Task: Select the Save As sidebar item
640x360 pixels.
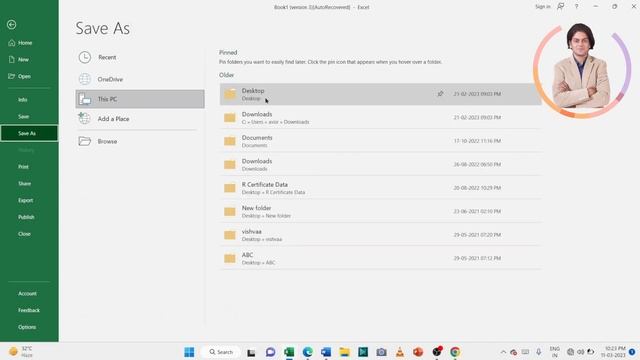Action: 29,133
